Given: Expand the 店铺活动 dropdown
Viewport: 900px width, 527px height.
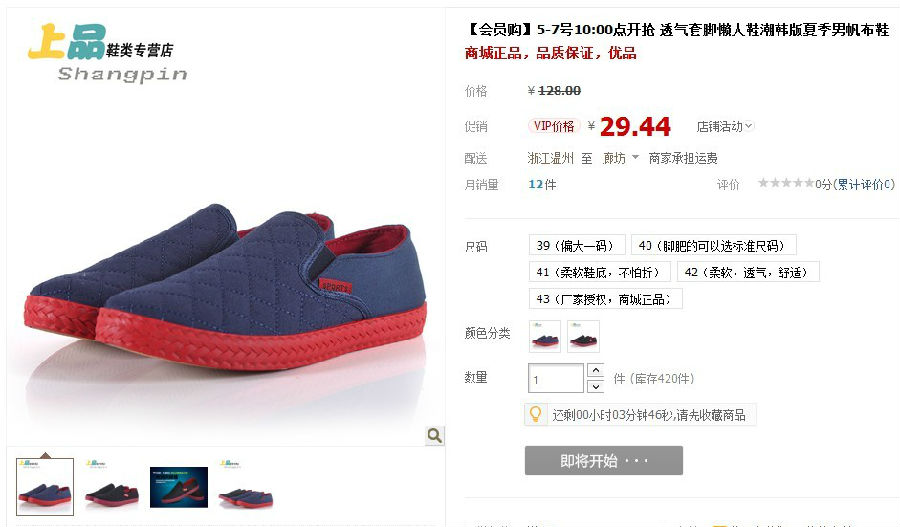Looking at the screenshot, I should 724,126.
